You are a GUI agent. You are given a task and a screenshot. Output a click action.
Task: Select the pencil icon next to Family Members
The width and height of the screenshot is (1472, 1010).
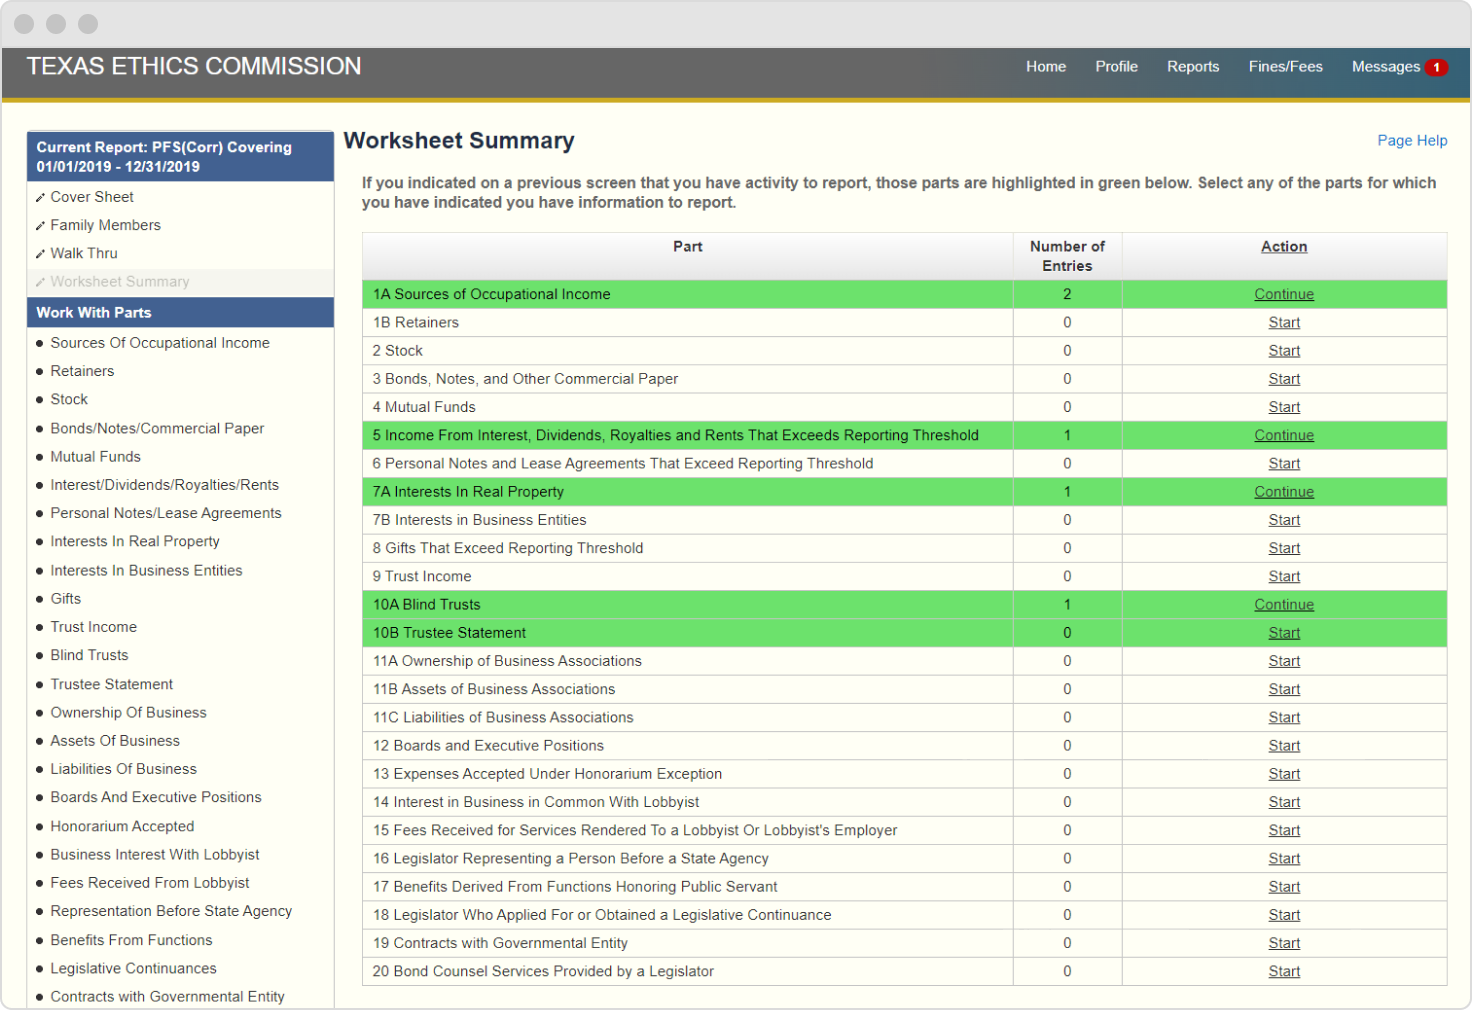41,225
